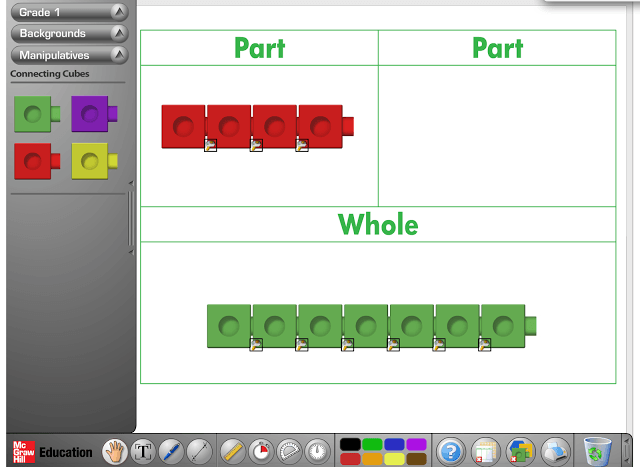Image resolution: width=640 pixels, height=467 pixels.
Task: Click the last red cube with connector nub
Action: pyautogui.click(x=326, y=126)
